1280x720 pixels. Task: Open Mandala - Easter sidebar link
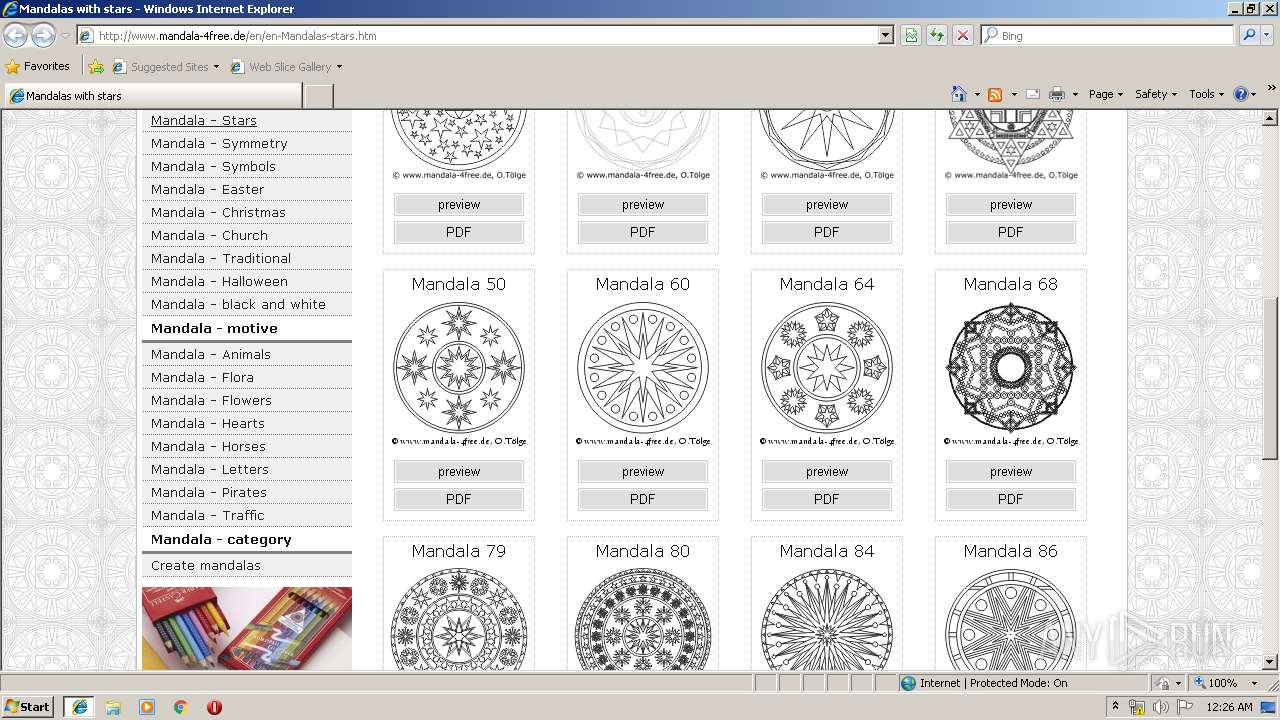208,189
